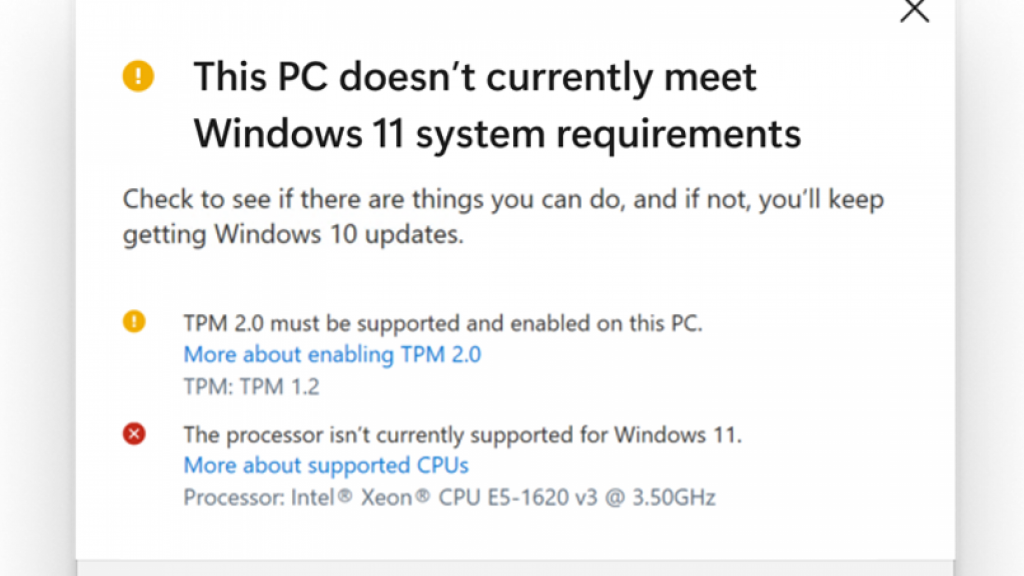The width and height of the screenshot is (1024, 576).
Task: Open the More about enabling TPM 2.0 link
Action: pyautogui.click(x=332, y=354)
